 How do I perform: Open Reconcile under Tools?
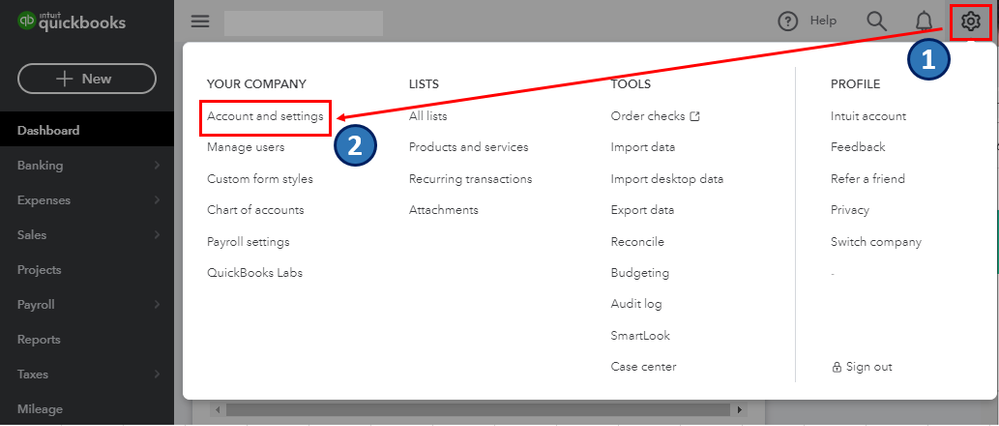[x=637, y=241]
